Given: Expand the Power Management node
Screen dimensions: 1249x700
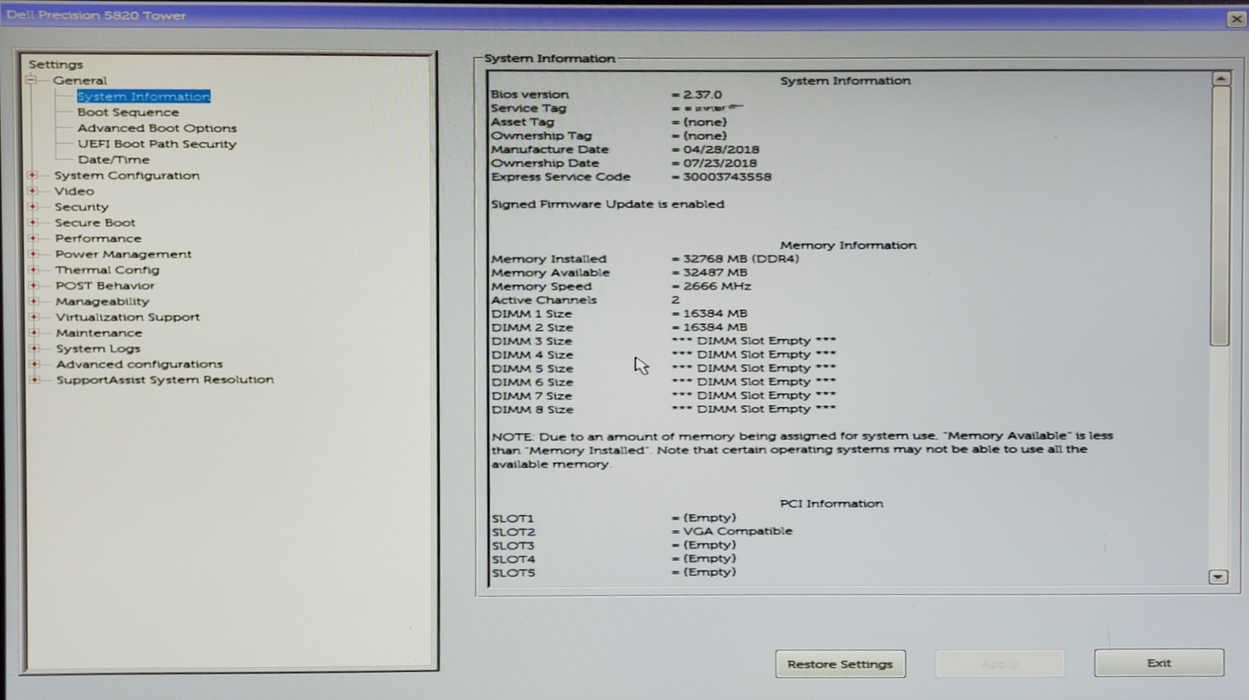Looking at the screenshot, I should tap(33, 254).
